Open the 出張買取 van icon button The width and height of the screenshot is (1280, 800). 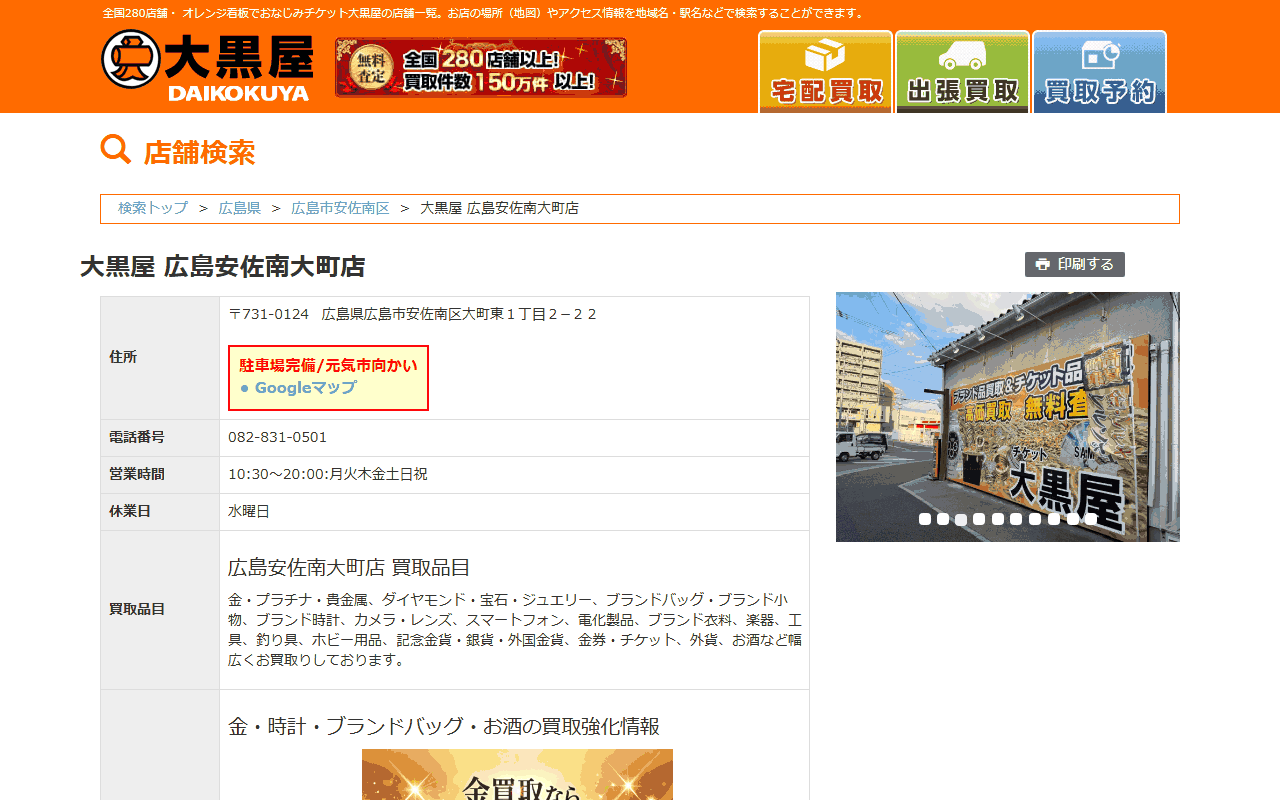click(x=962, y=71)
